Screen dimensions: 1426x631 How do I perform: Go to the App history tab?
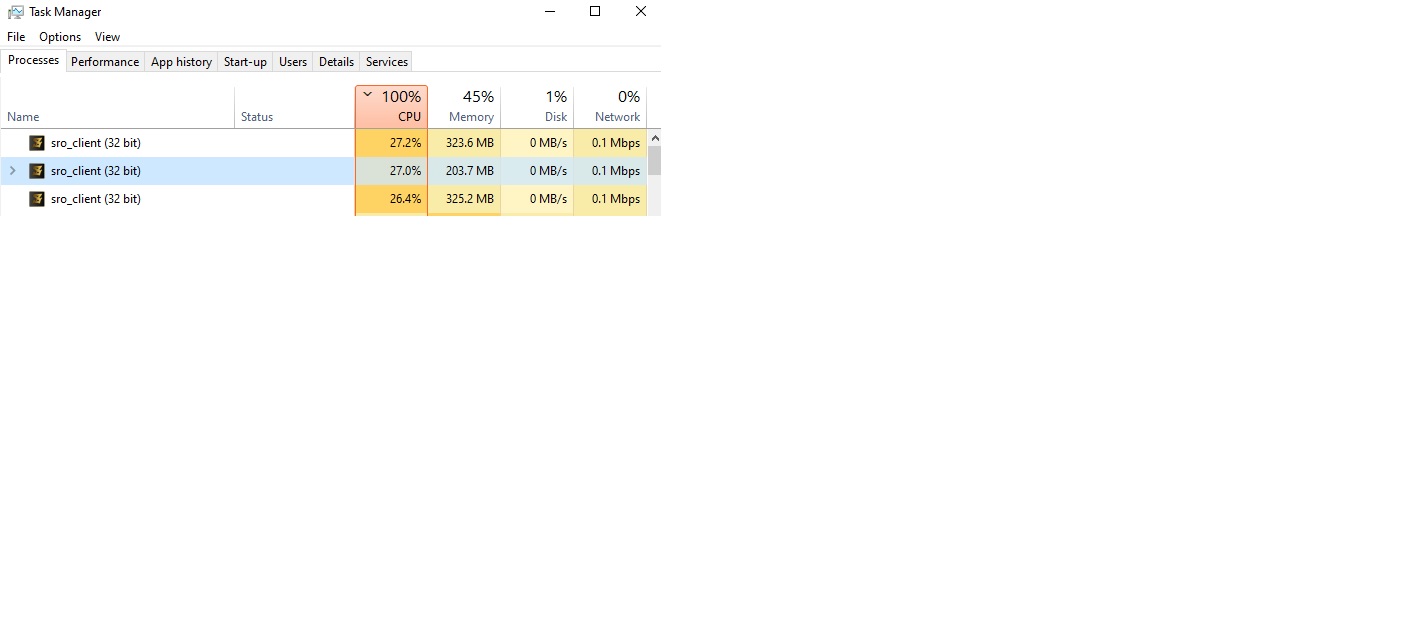coord(181,62)
